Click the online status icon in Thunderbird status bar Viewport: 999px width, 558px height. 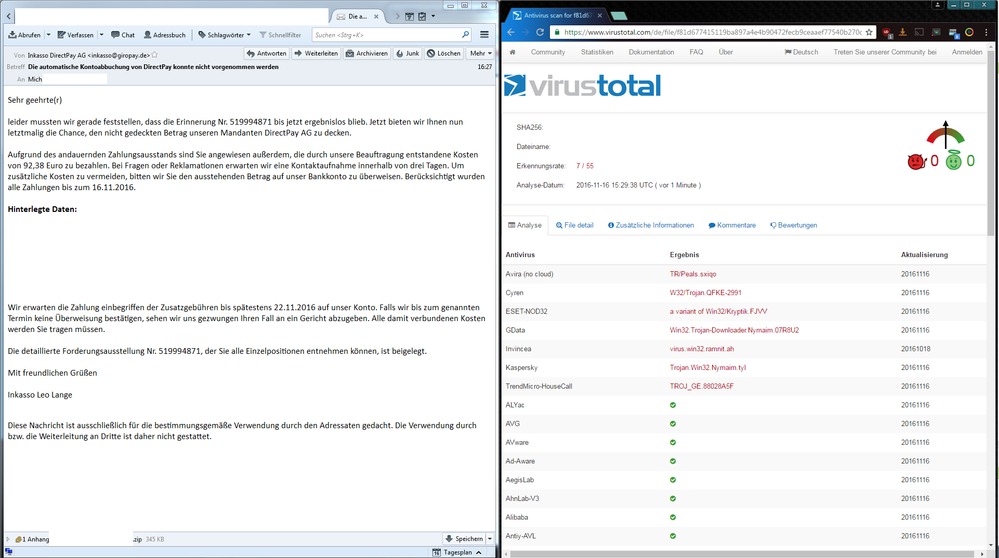click(x=8, y=552)
